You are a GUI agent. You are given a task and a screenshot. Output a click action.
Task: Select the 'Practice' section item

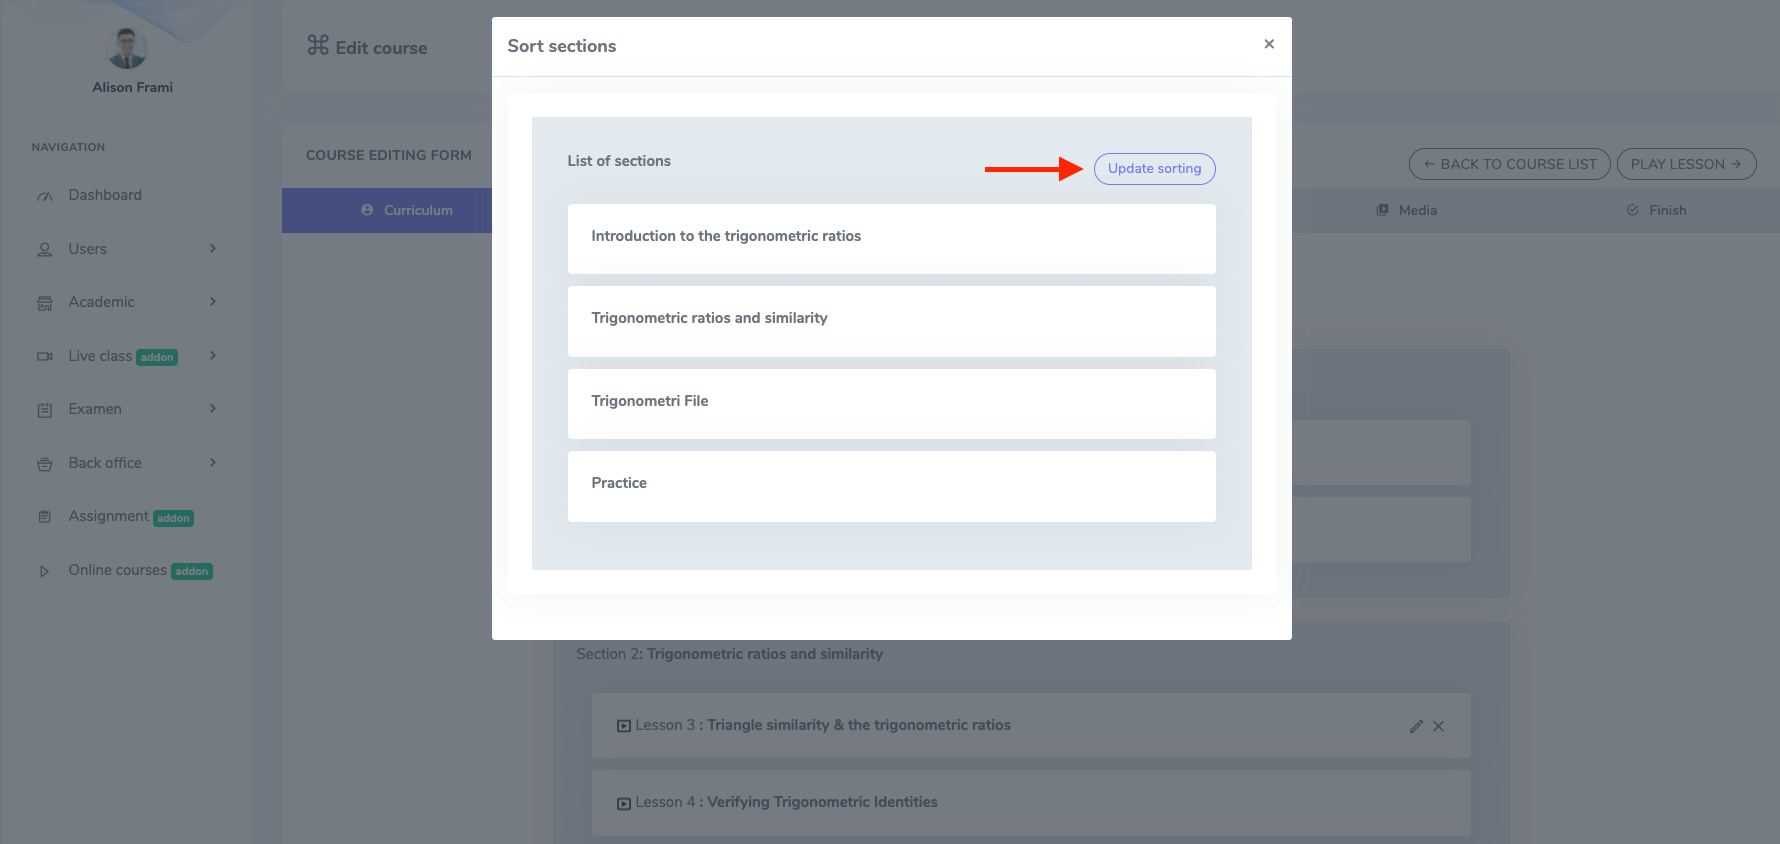(x=891, y=486)
